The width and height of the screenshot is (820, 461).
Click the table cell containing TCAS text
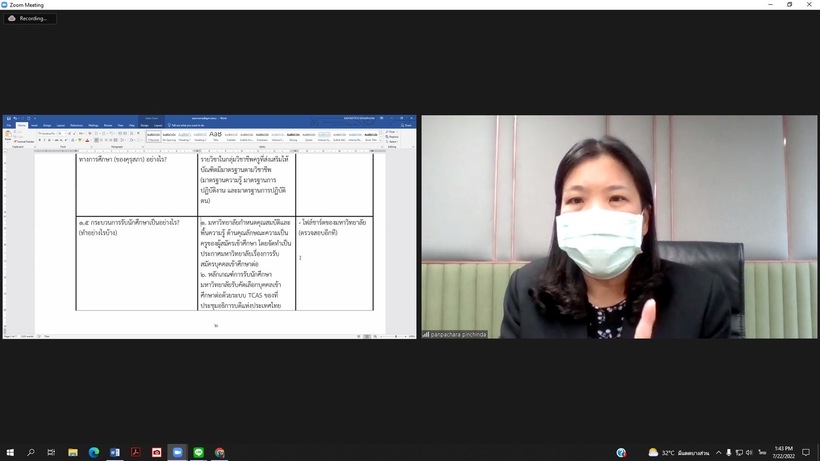click(246, 264)
